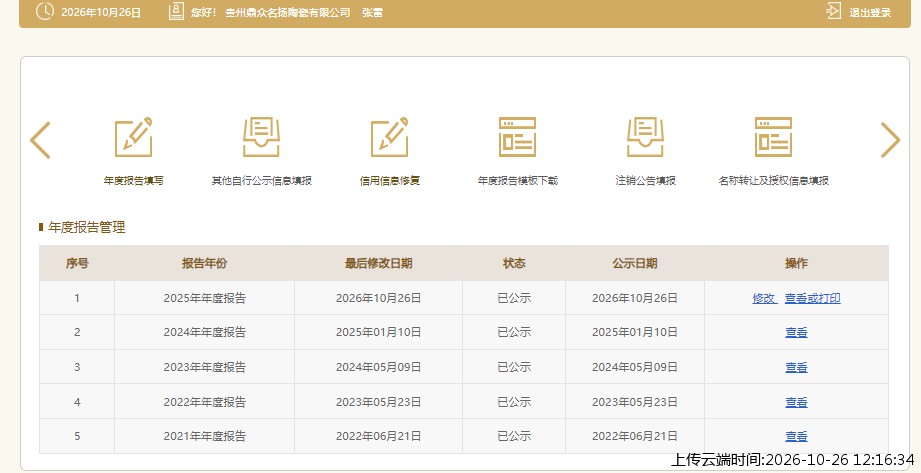Go to previous menu items with left arrow

click(40, 140)
